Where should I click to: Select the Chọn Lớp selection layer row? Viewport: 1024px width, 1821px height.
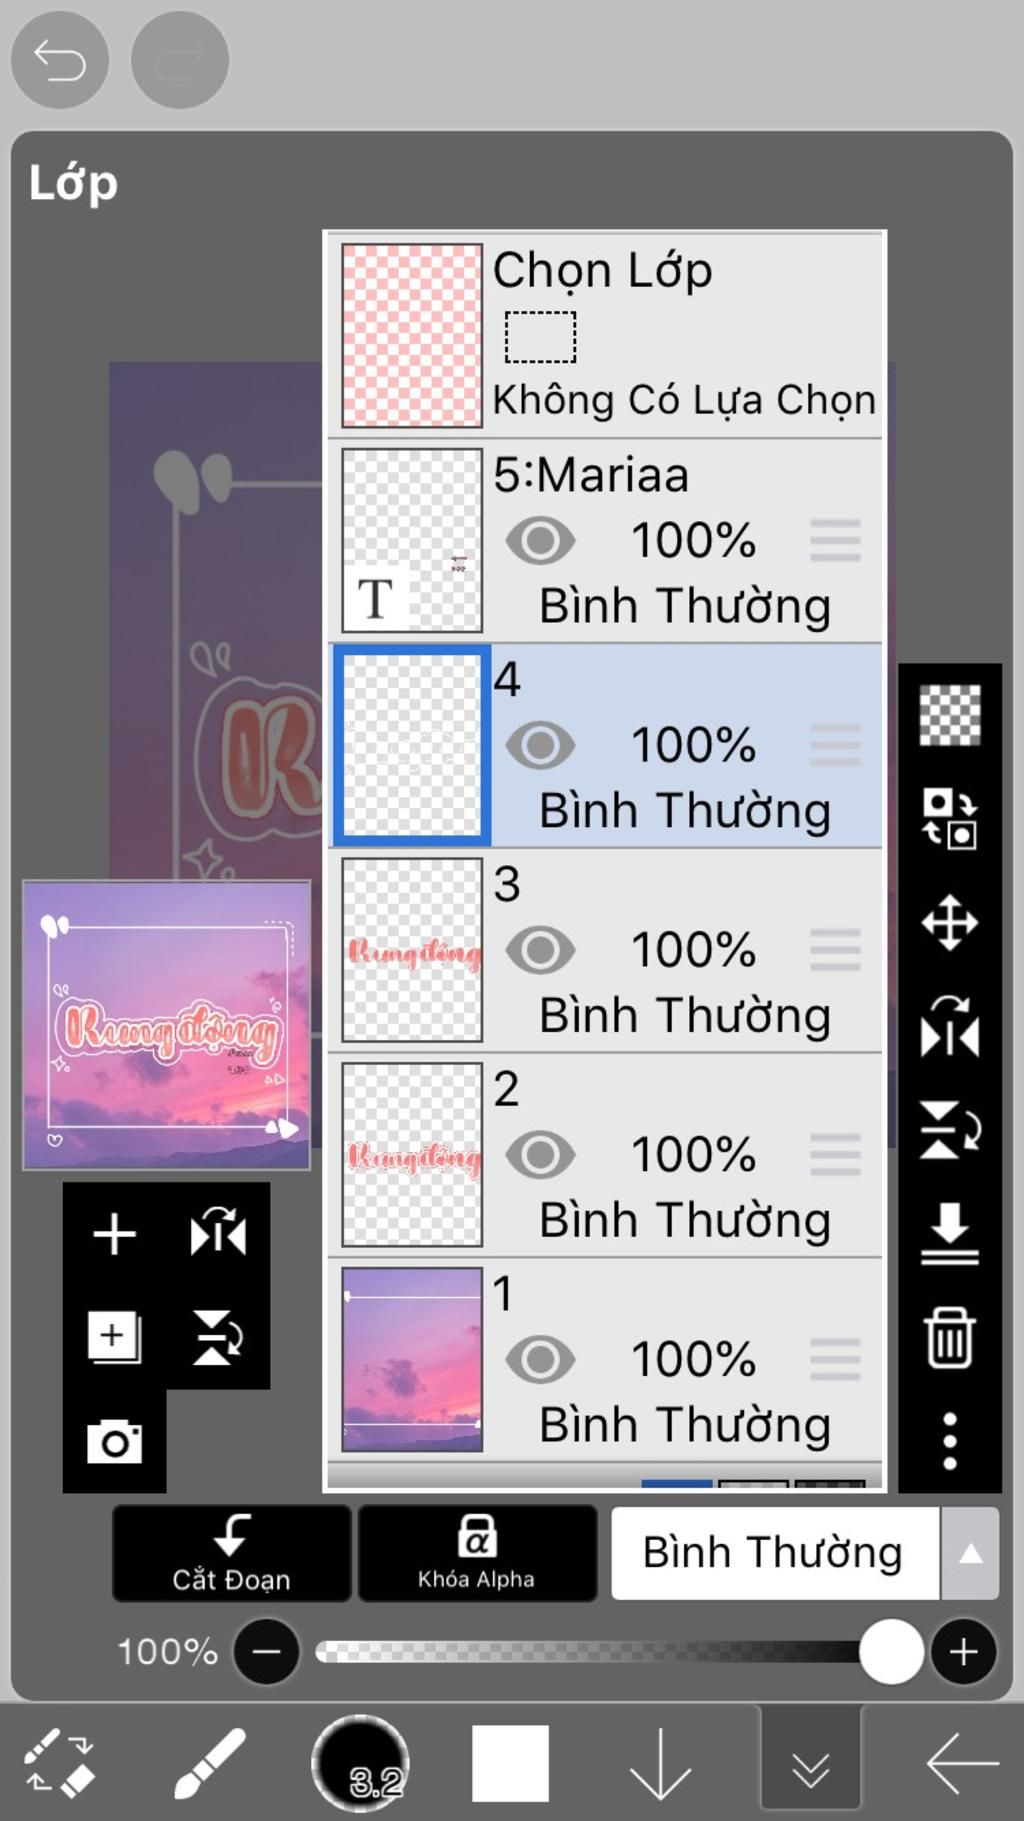pyautogui.click(x=606, y=336)
